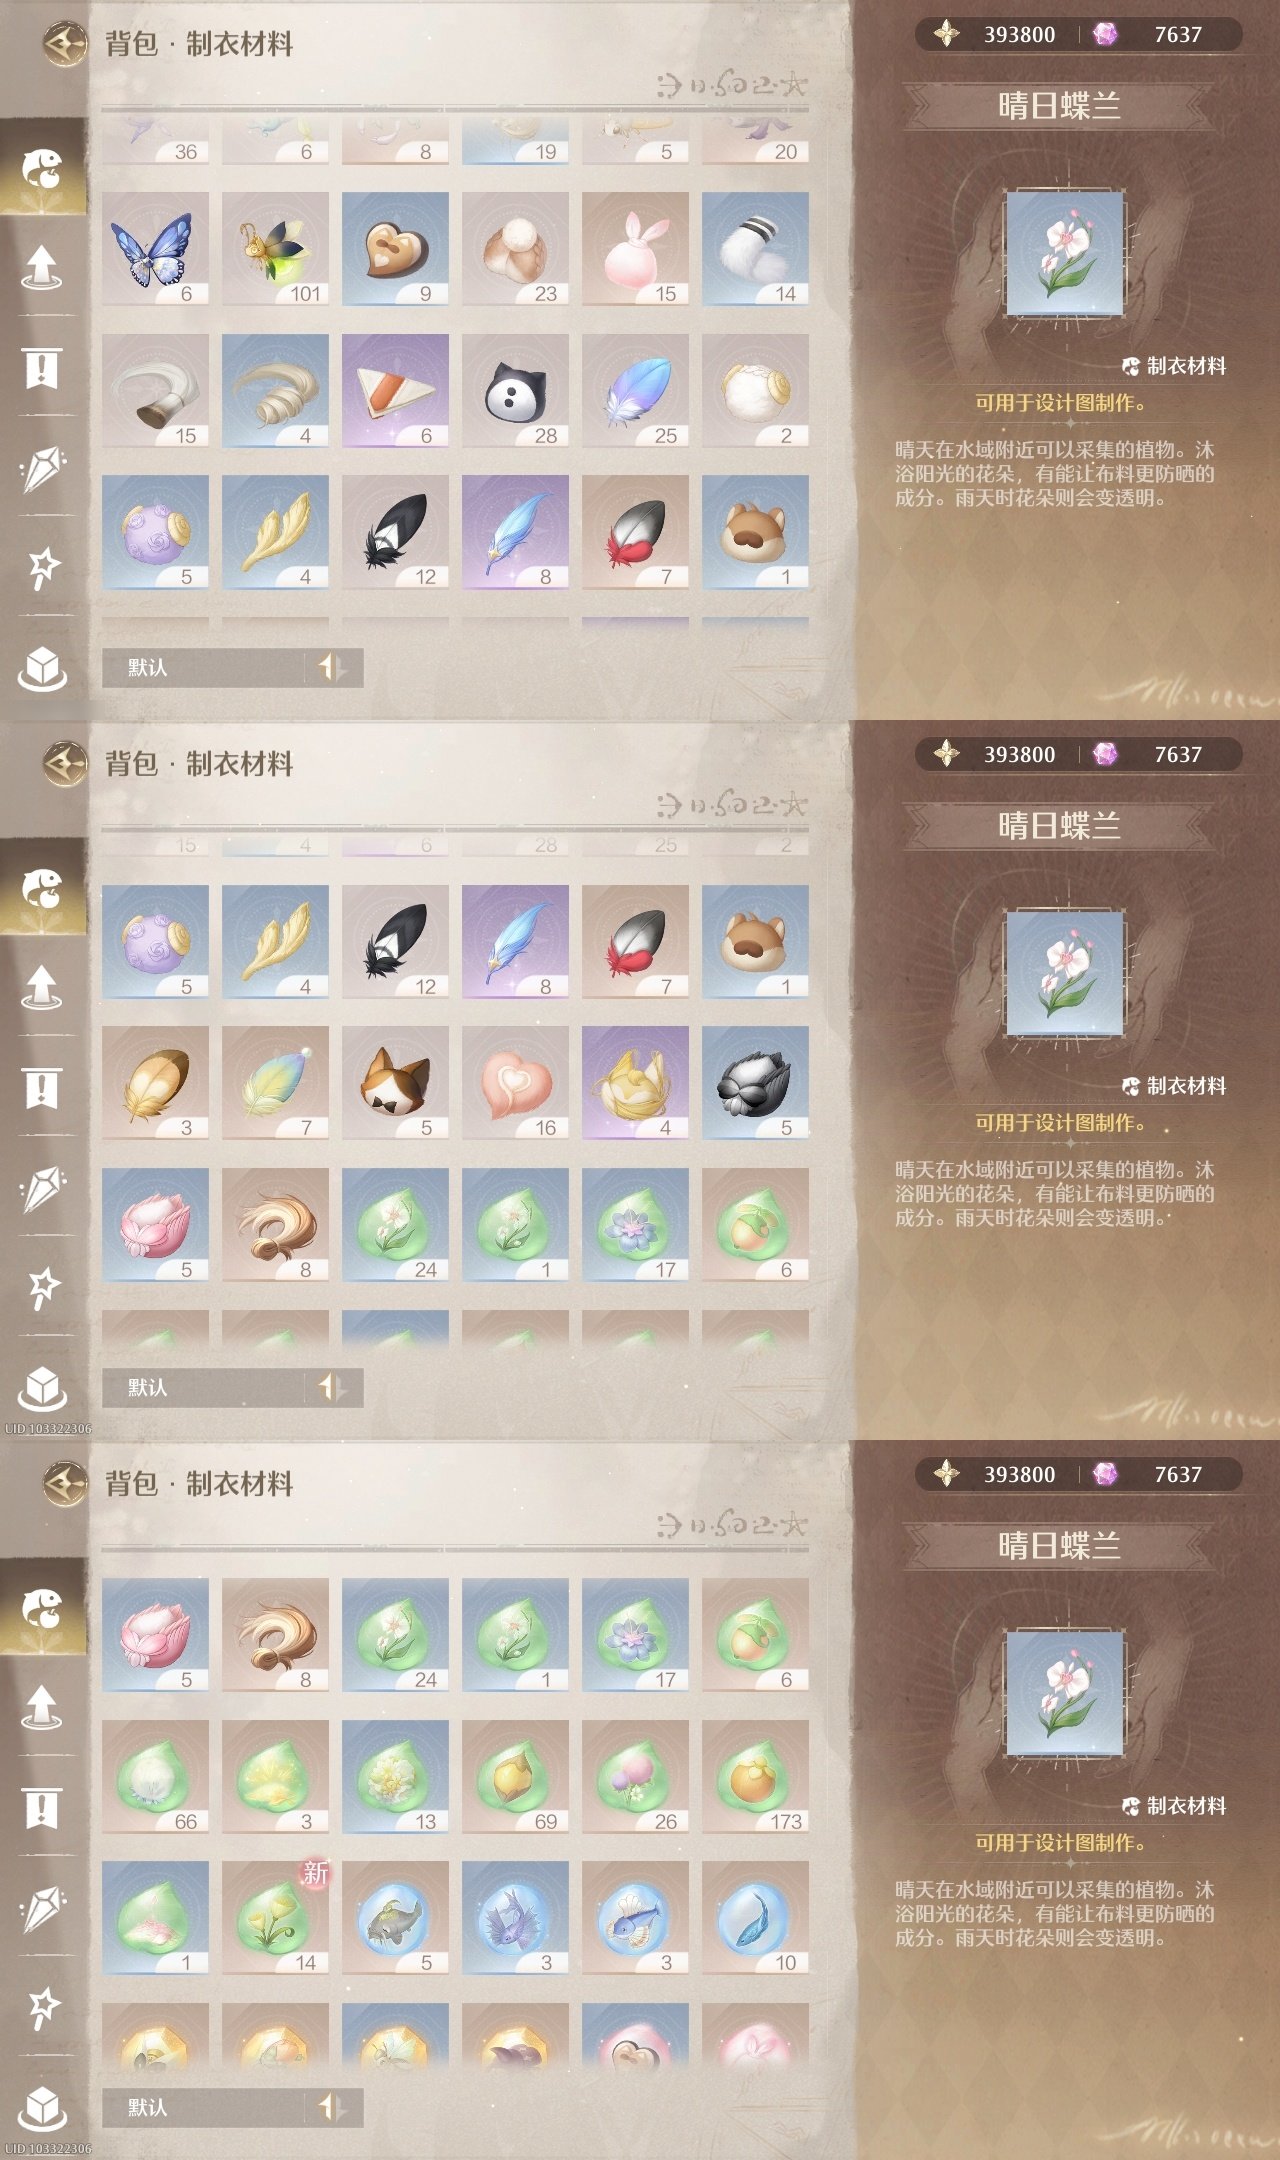This screenshot has height=2160, width=1280.
Task: Select the firefly material showing 101
Action: coord(275,249)
